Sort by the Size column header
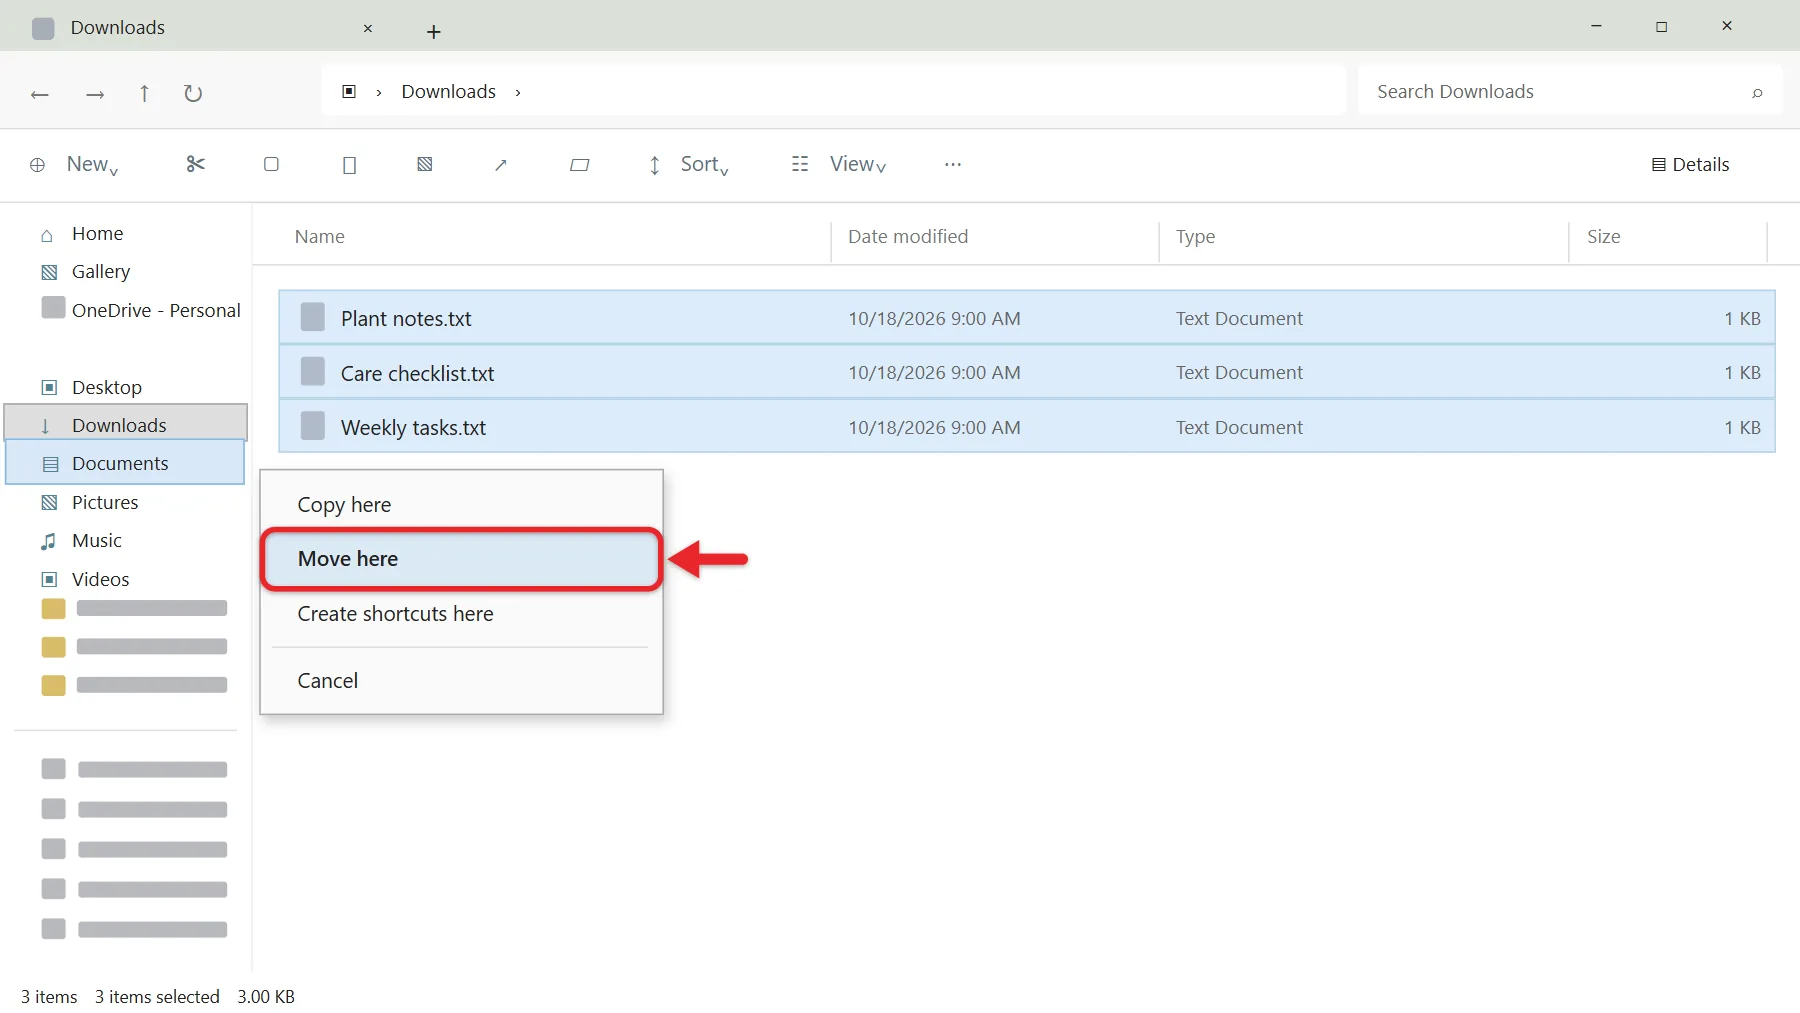The width and height of the screenshot is (1800, 1013). 1603,236
